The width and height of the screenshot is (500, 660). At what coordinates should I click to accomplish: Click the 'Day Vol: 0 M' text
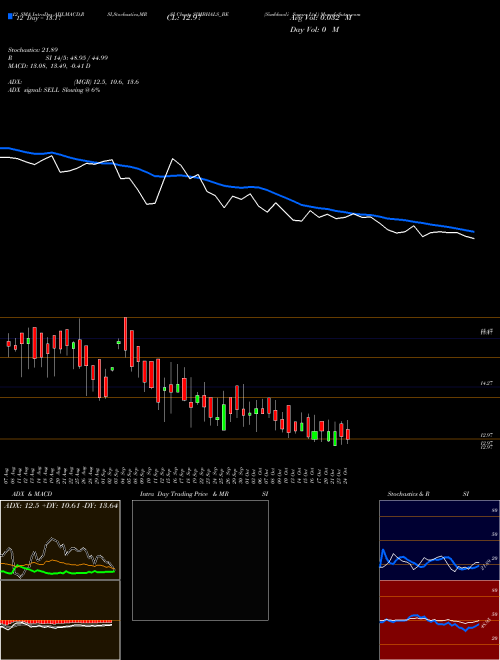(314, 29)
